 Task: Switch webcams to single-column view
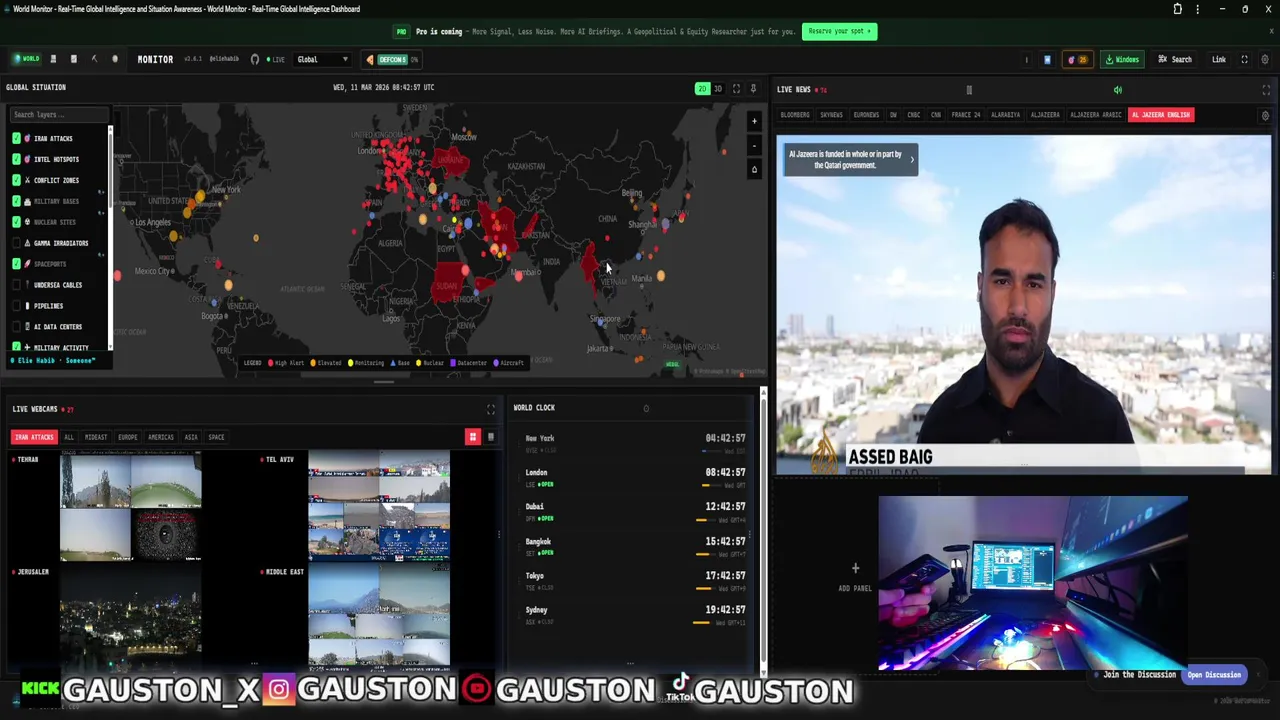490,437
